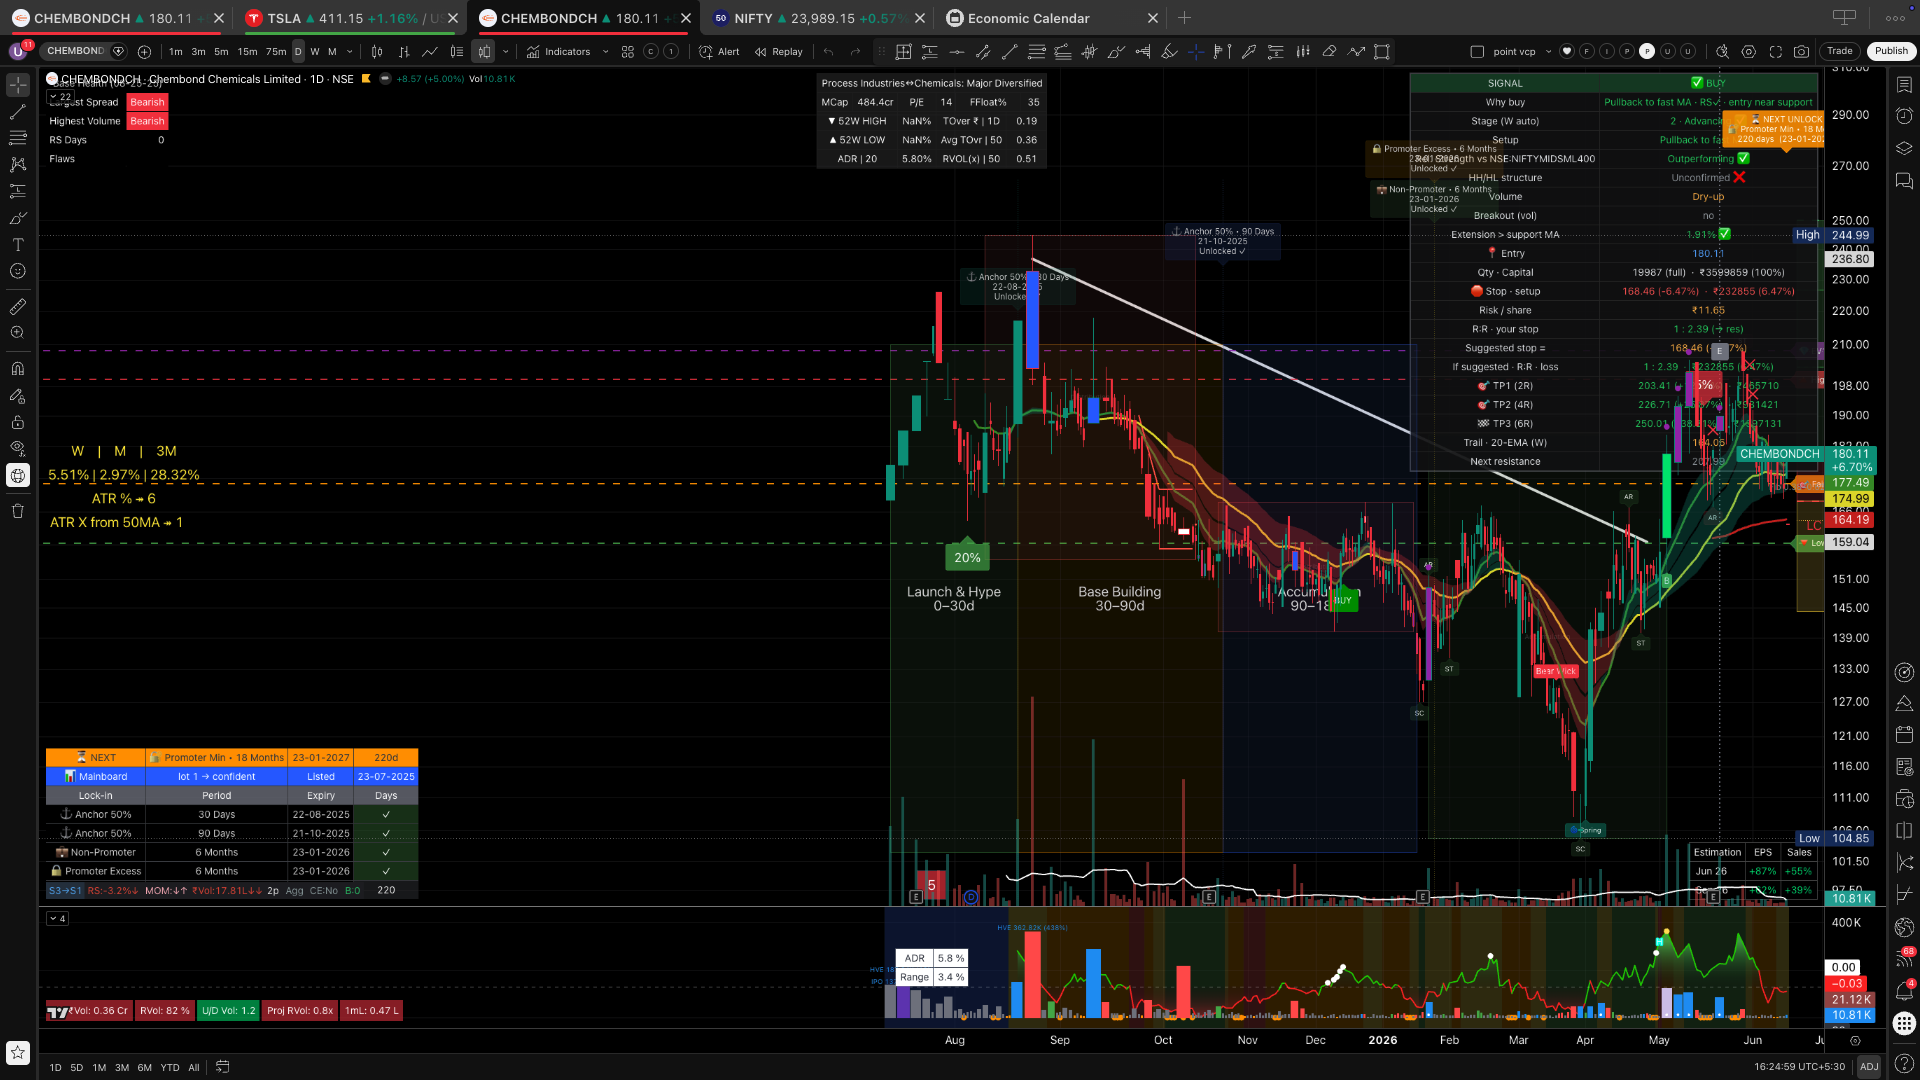Open the watchlist panel icon in right sidebar

pos(1904,85)
